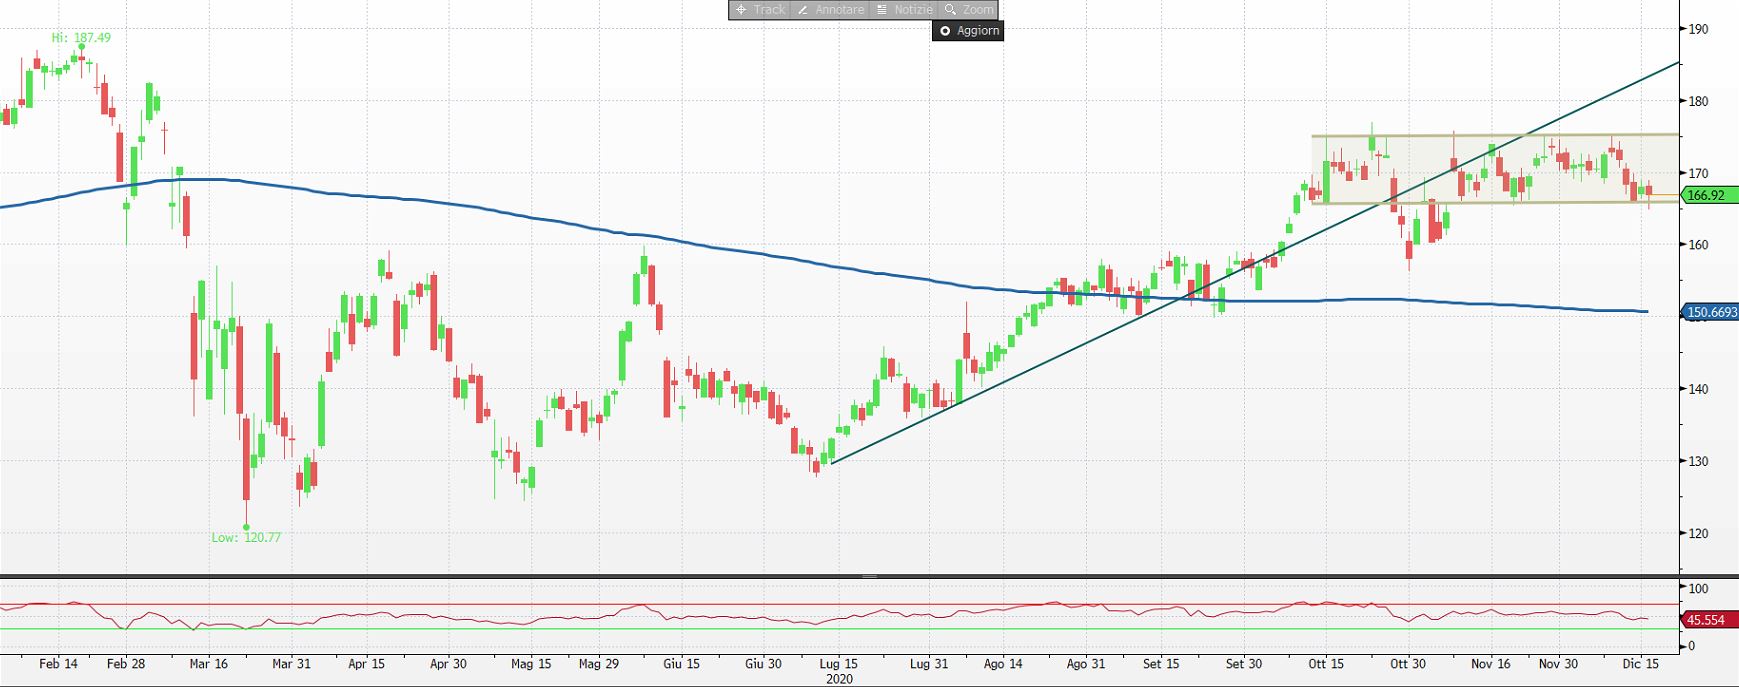Image resolution: width=1739 pixels, height=687 pixels.
Task: Select the shaded rectangle consolidation annotation
Action: [x=1495, y=169]
